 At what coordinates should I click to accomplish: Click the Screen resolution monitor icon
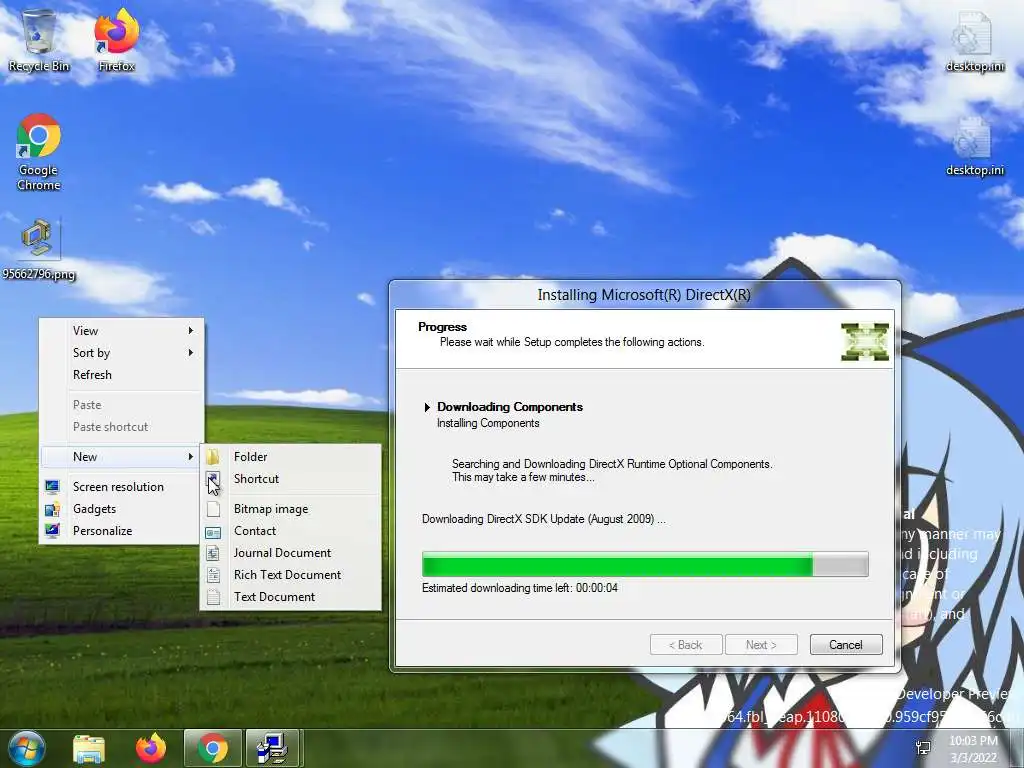[52, 487]
